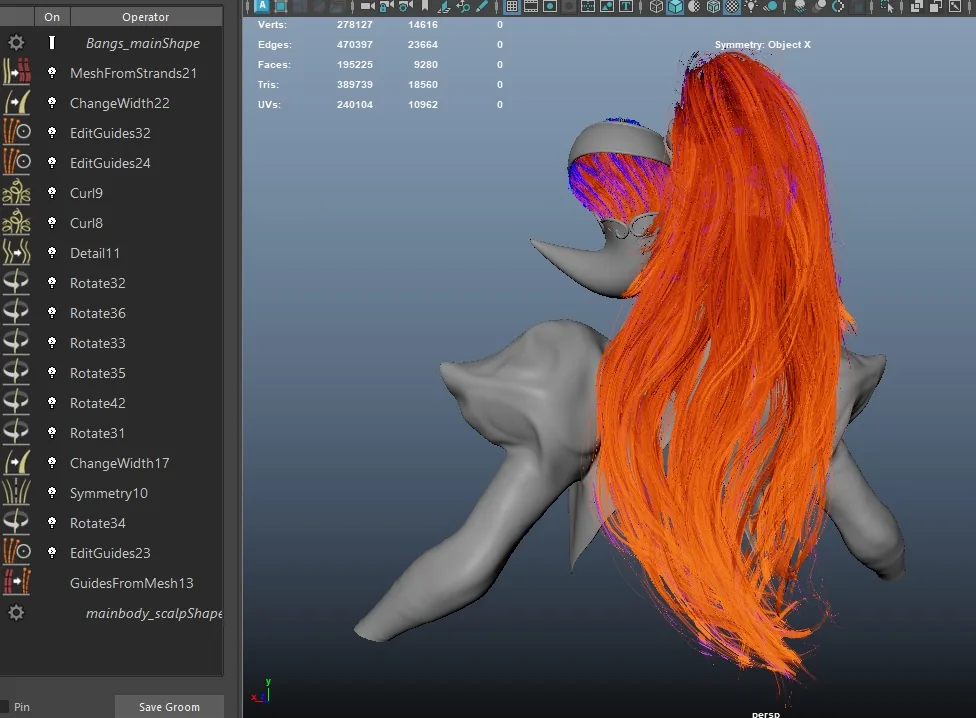The image size is (976, 718).
Task: Select the Detail11 operator name
Action: (x=95, y=253)
